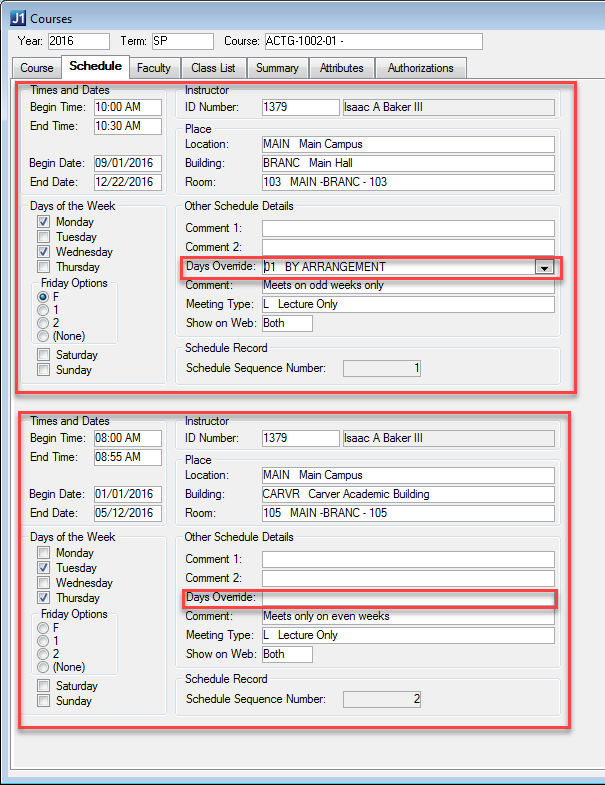Click first schedule Show on Web field
This screenshot has height=785, width=605.
coord(287,323)
